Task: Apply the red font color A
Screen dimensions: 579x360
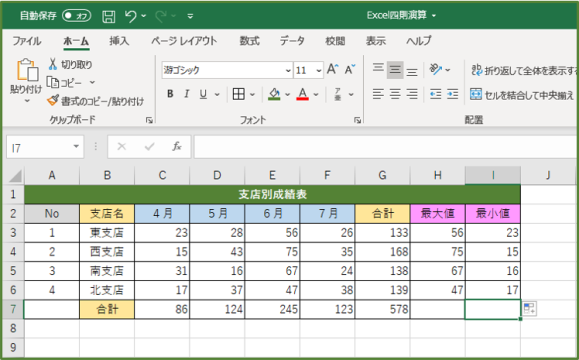Action: pos(302,94)
